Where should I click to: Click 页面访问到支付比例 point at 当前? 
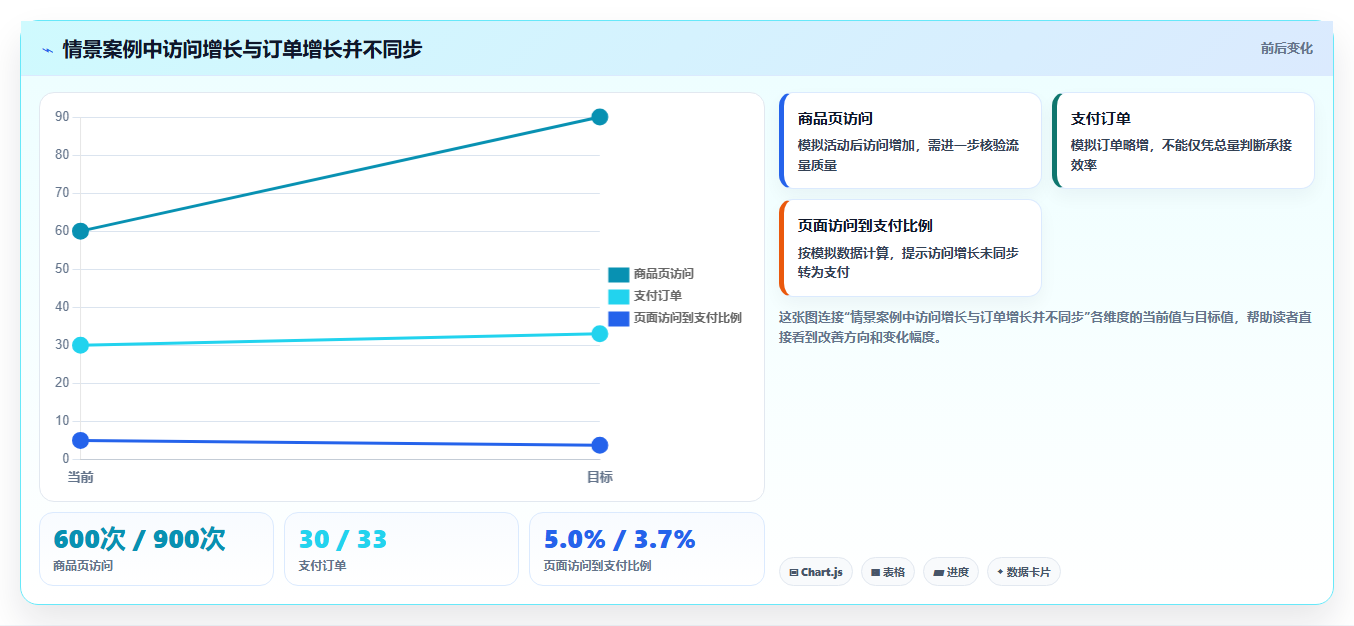tap(81, 440)
